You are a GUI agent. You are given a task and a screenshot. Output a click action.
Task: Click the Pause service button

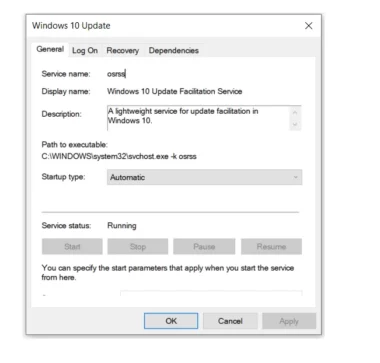click(x=204, y=247)
